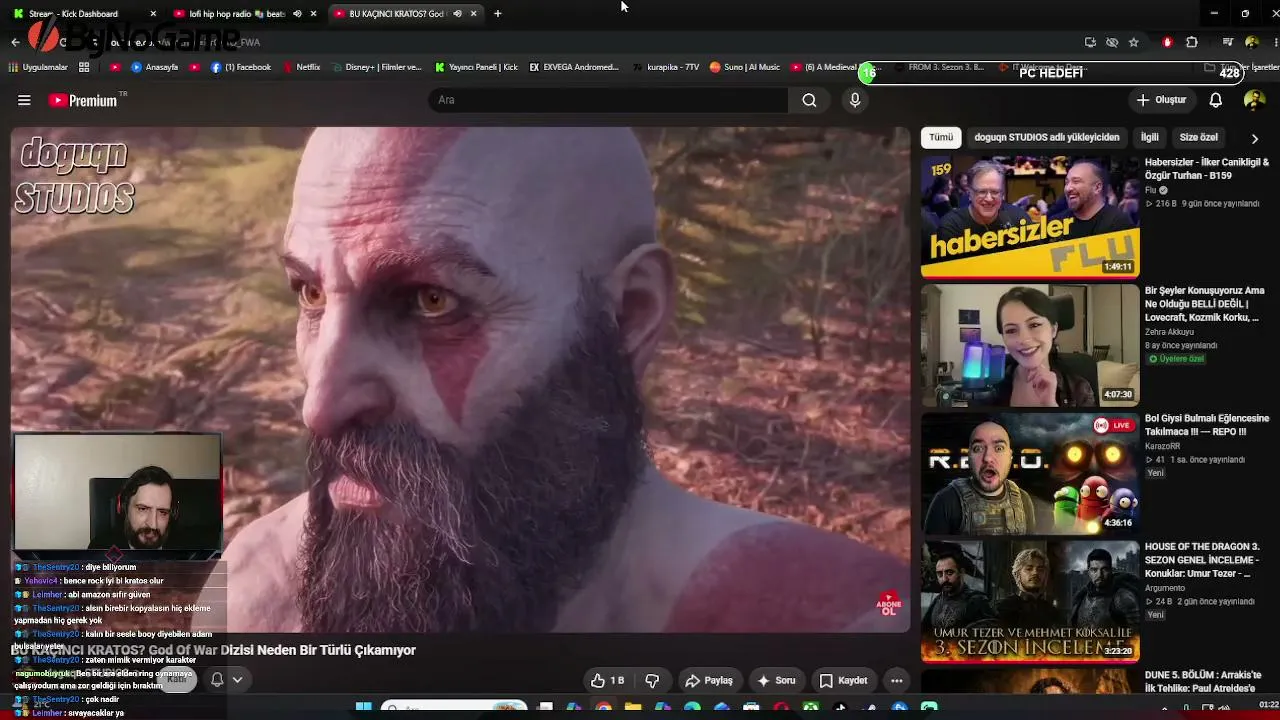This screenshot has width=1280, height=720.
Task: Open more actions menu below video
Action: (897, 681)
